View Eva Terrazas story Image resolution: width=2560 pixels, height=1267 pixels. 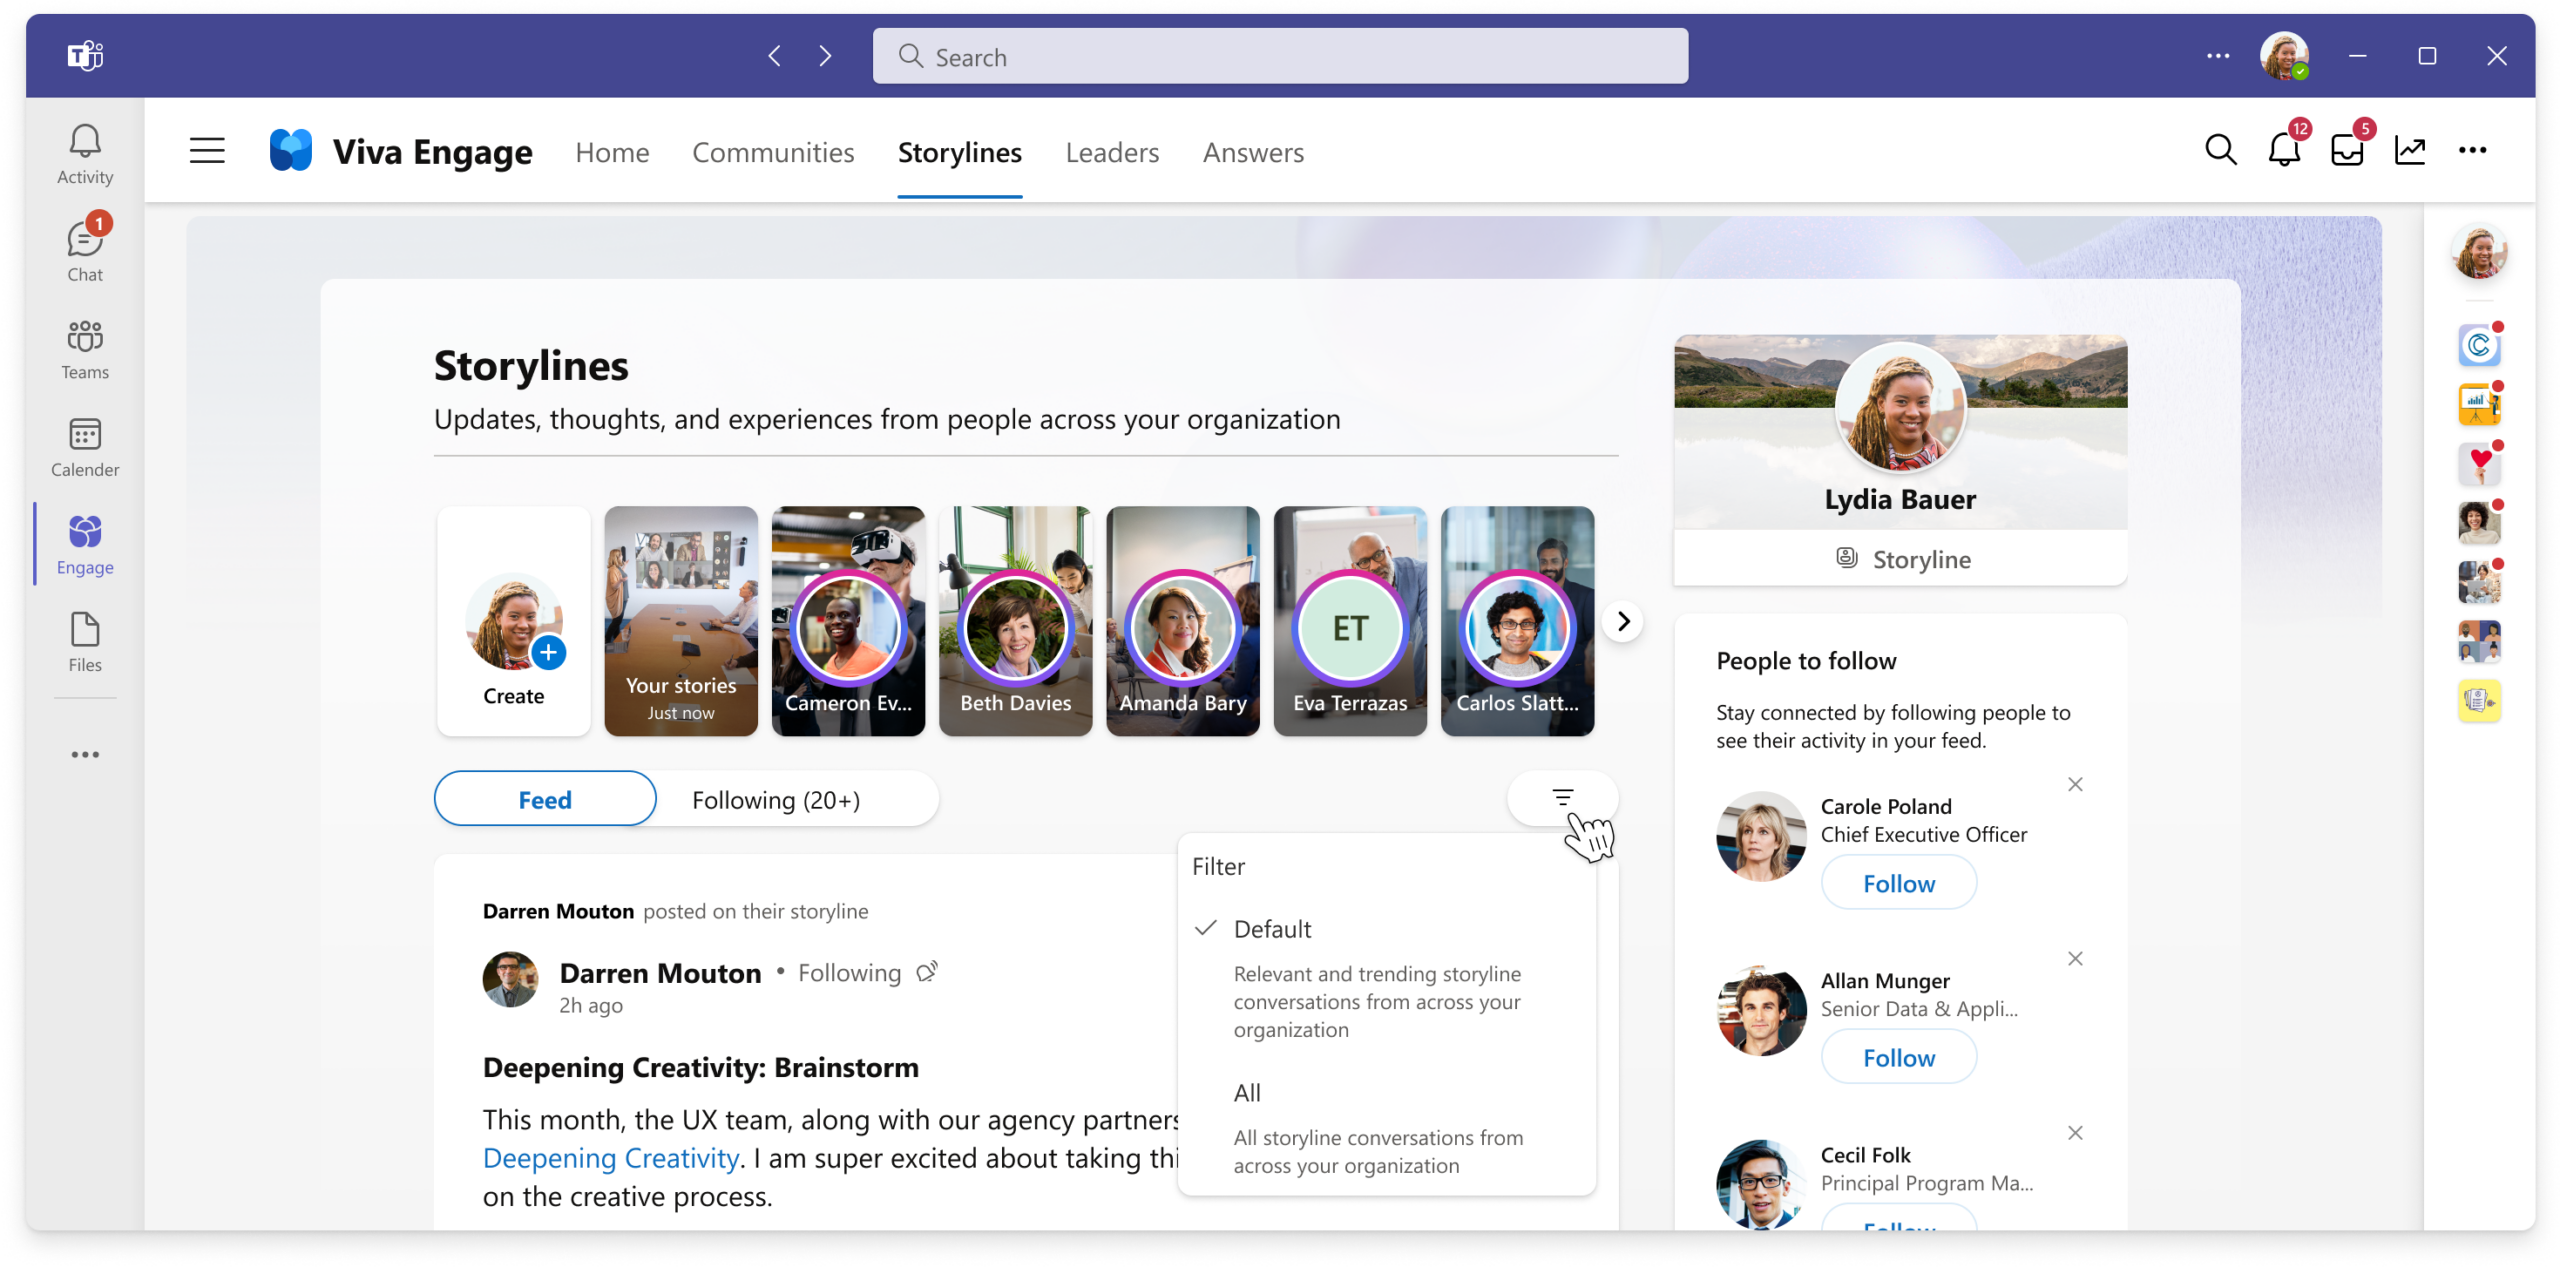click(1350, 621)
